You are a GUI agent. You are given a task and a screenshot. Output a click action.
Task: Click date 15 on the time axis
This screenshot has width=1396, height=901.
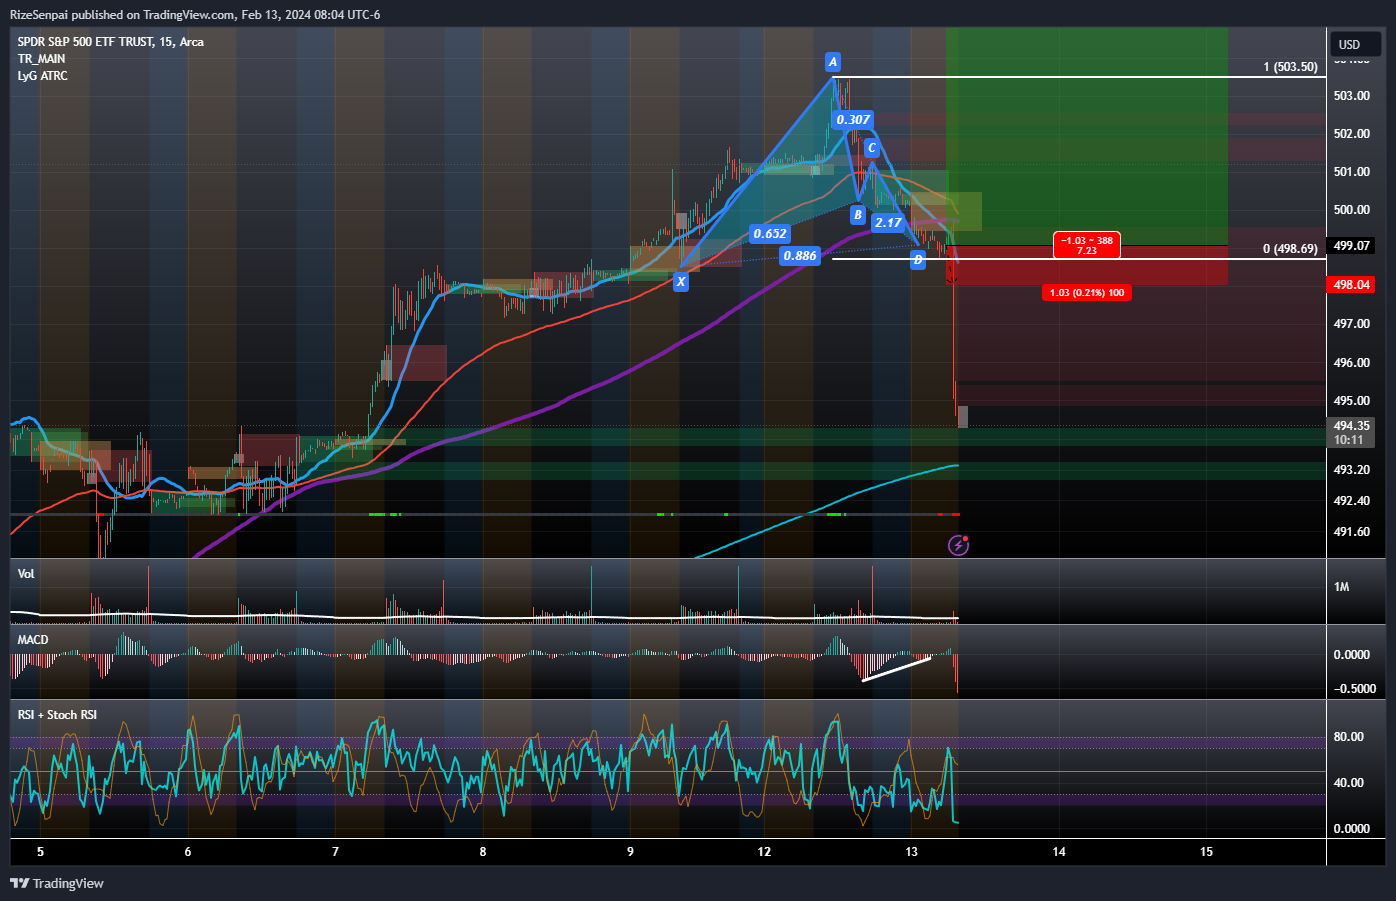click(x=1206, y=852)
